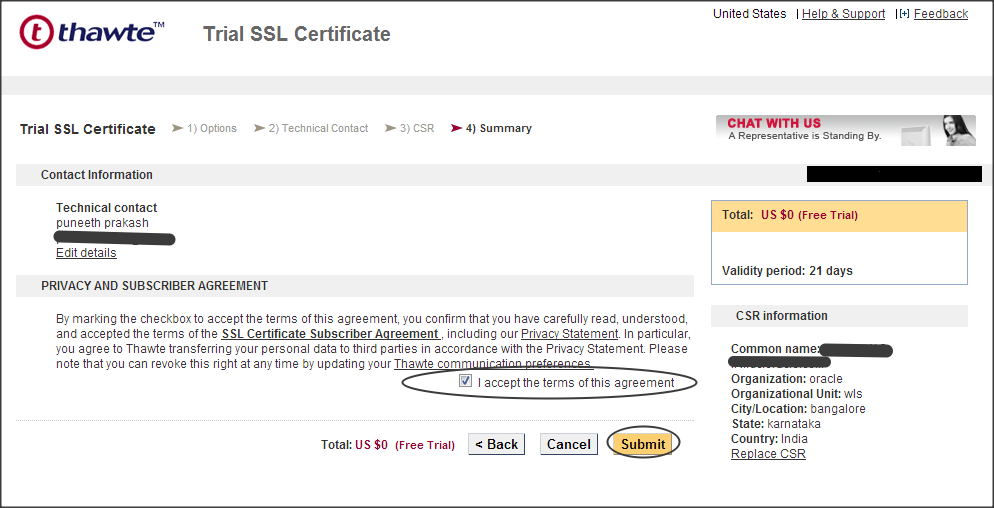Click the Trial SSL Certificate page title
Image resolution: width=994 pixels, height=508 pixels.
[297, 34]
